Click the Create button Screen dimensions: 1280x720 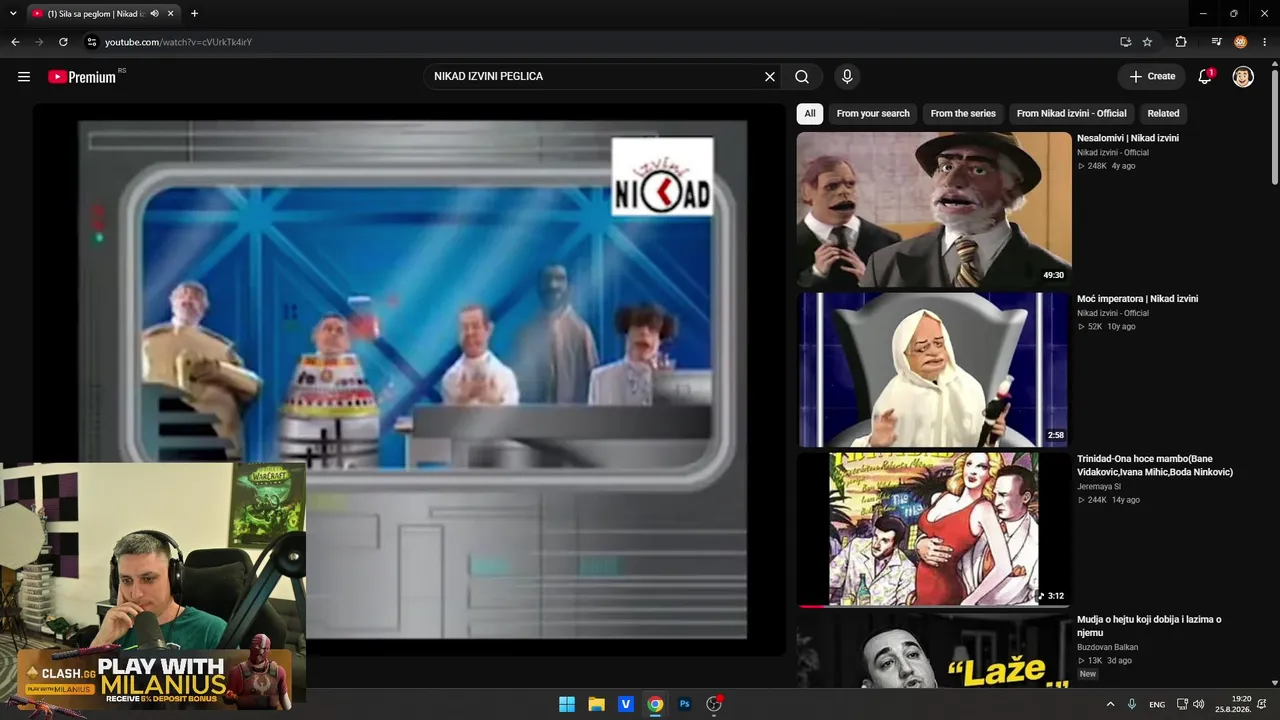[x=1152, y=76]
